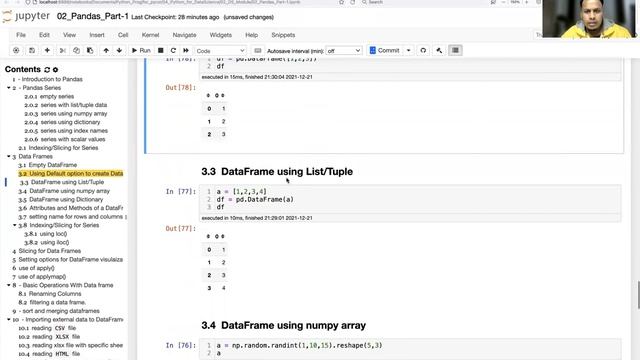Go to Renaming Columns in Contents

[x=55, y=294]
